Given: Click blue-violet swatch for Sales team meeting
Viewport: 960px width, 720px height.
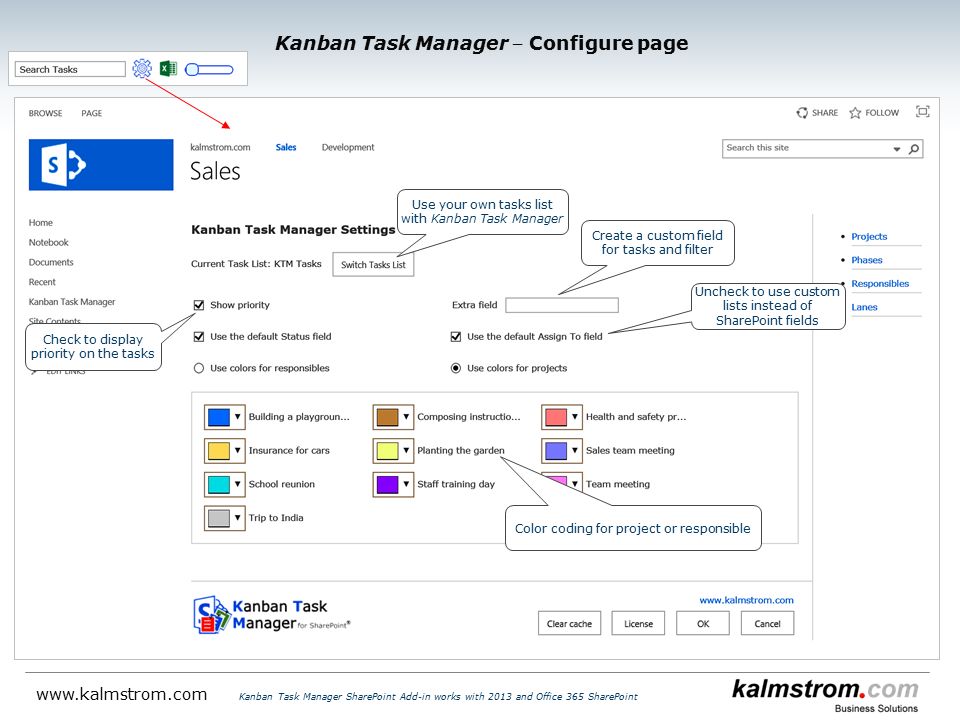Looking at the screenshot, I should click(x=556, y=451).
